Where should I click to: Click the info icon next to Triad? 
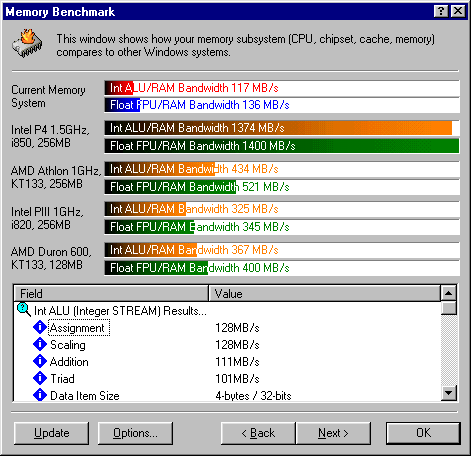tap(40, 378)
